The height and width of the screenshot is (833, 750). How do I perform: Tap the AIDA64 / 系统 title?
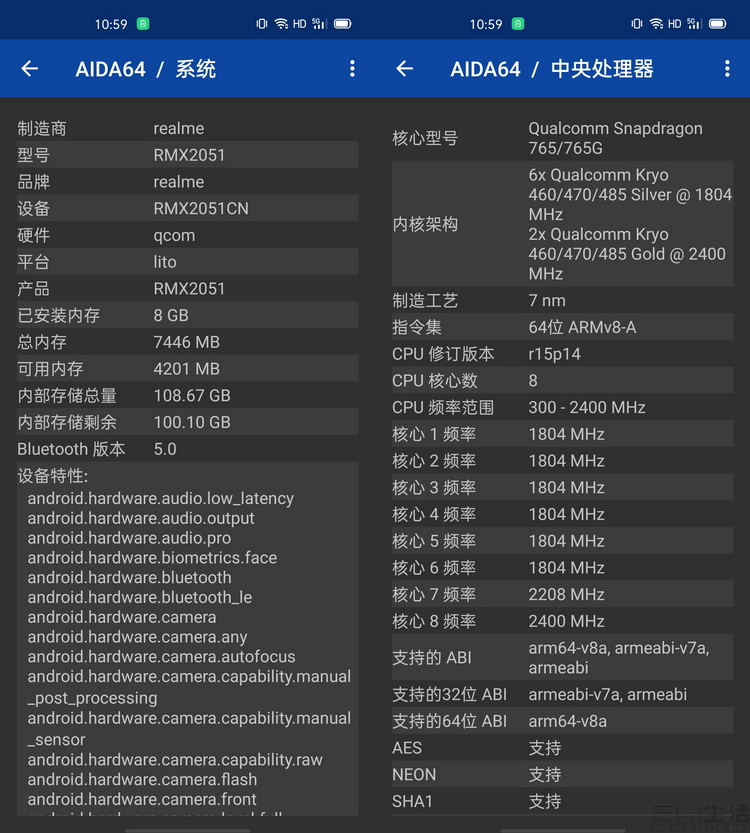coord(146,69)
